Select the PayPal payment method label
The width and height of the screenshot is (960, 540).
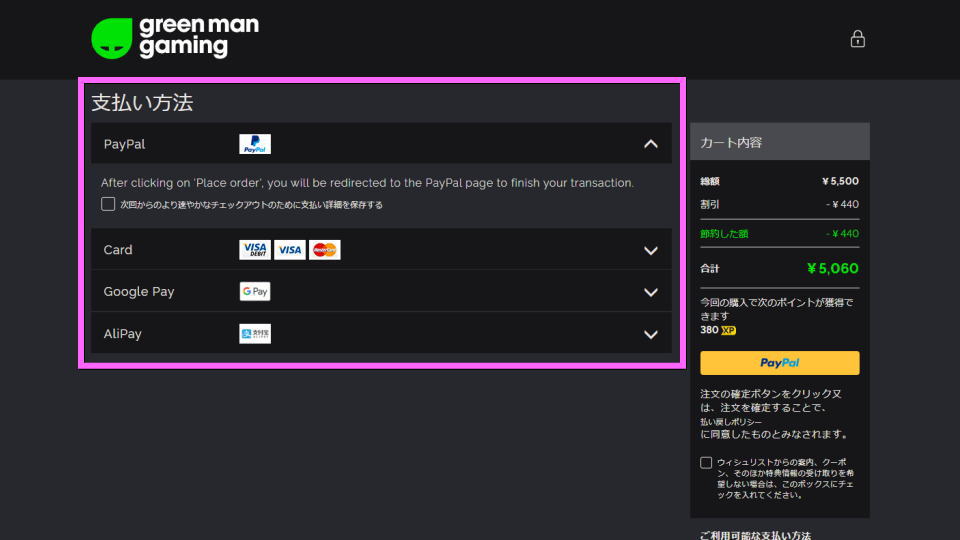124,144
